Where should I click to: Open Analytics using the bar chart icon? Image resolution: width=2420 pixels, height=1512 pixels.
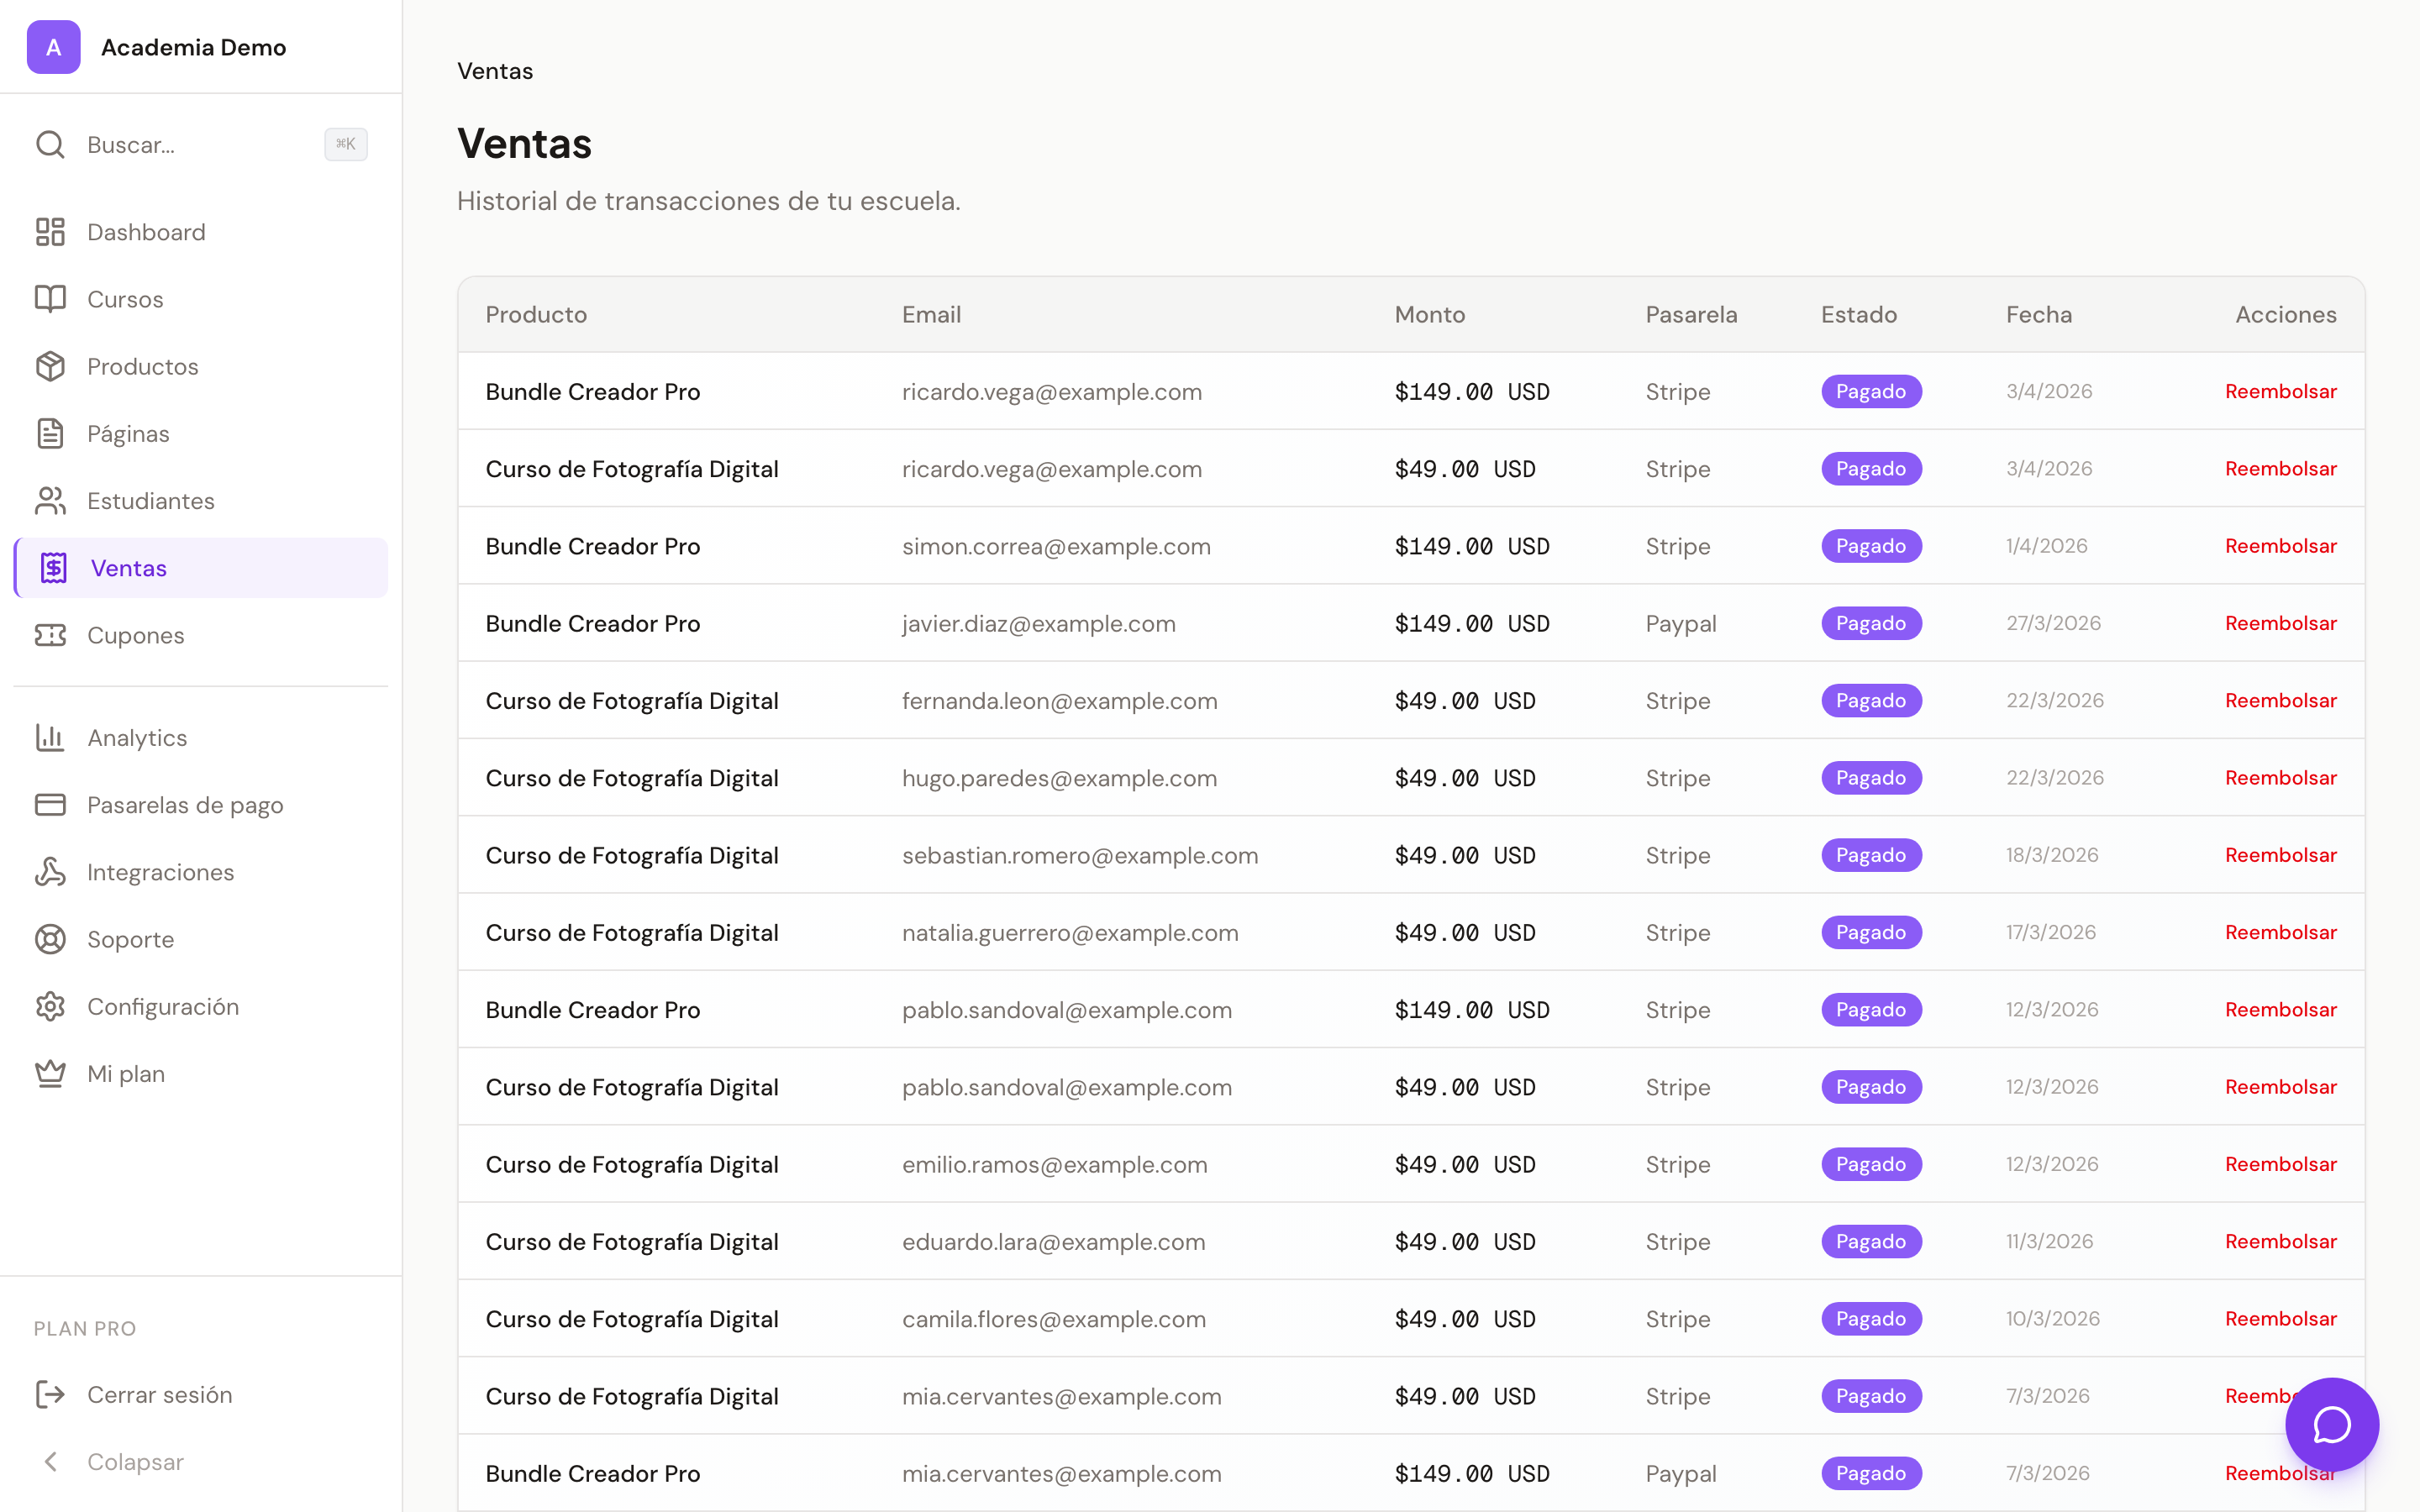pos(52,737)
